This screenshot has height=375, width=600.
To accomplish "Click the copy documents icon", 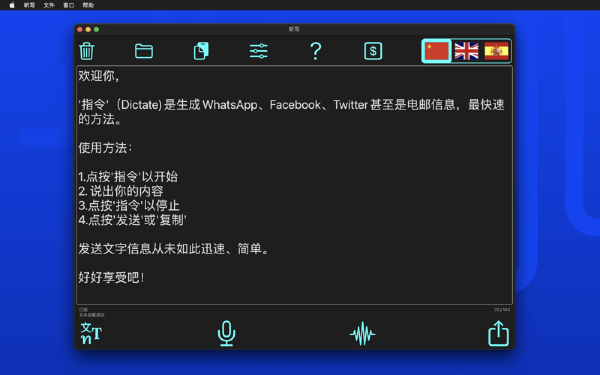I will [x=201, y=51].
